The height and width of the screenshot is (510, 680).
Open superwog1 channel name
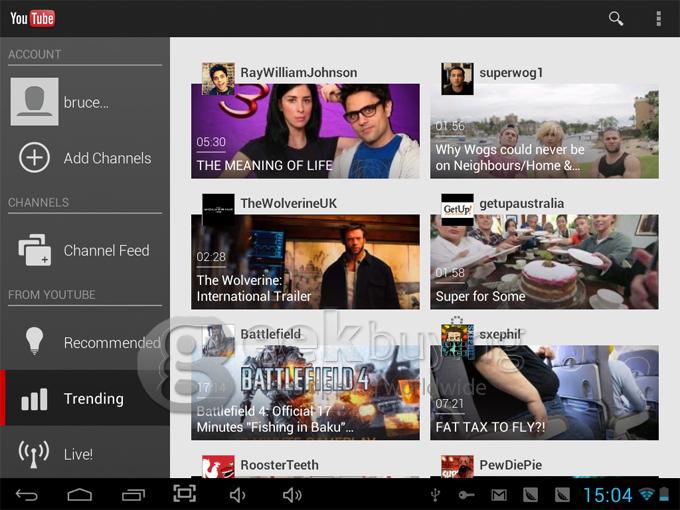(x=511, y=73)
